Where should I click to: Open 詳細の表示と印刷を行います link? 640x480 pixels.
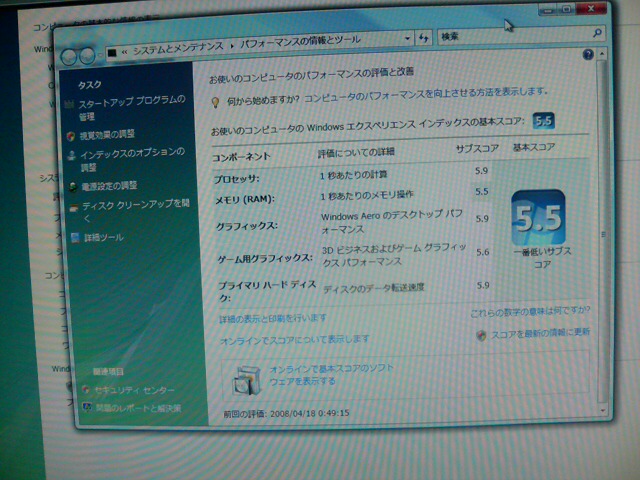point(273,318)
